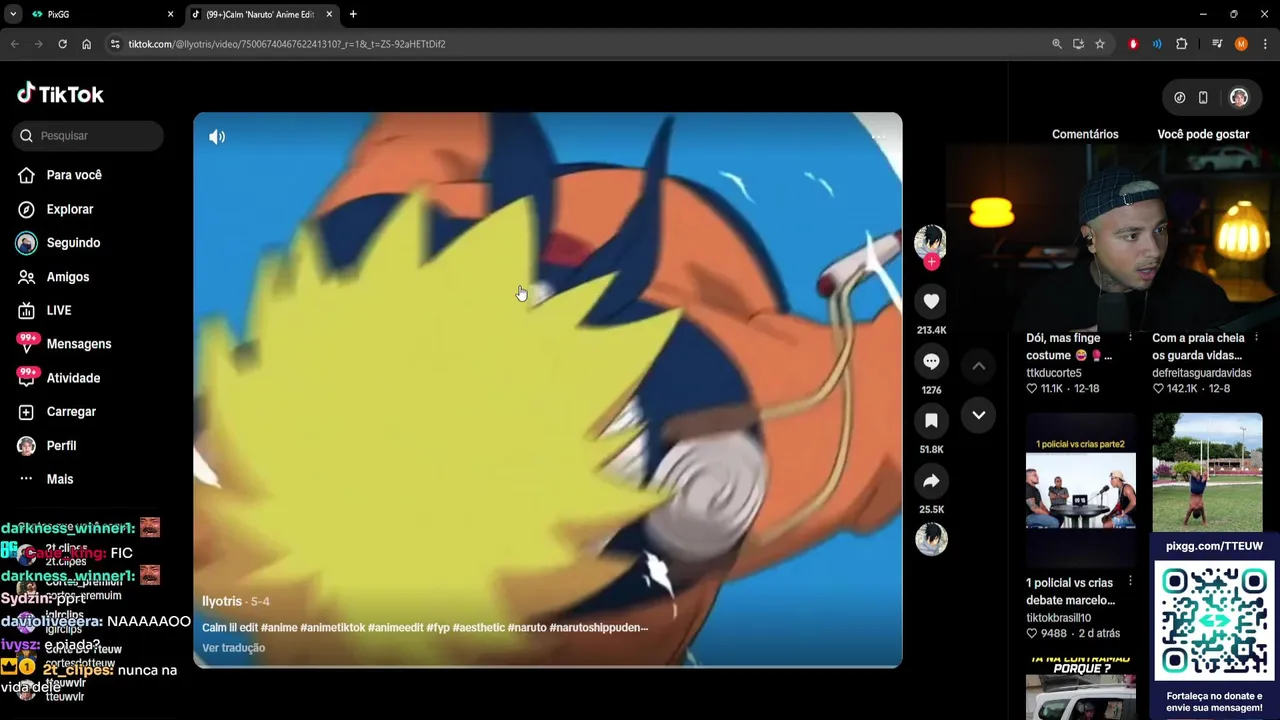
Task: Open comments via speech bubble icon
Action: click(x=931, y=361)
